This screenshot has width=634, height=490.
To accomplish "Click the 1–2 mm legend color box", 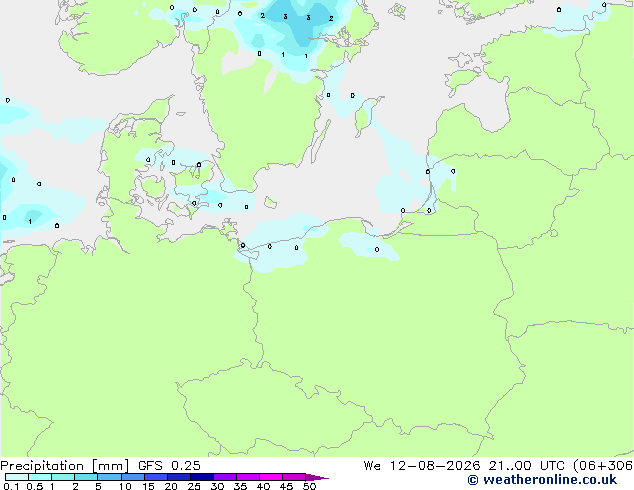I will click(63, 477).
